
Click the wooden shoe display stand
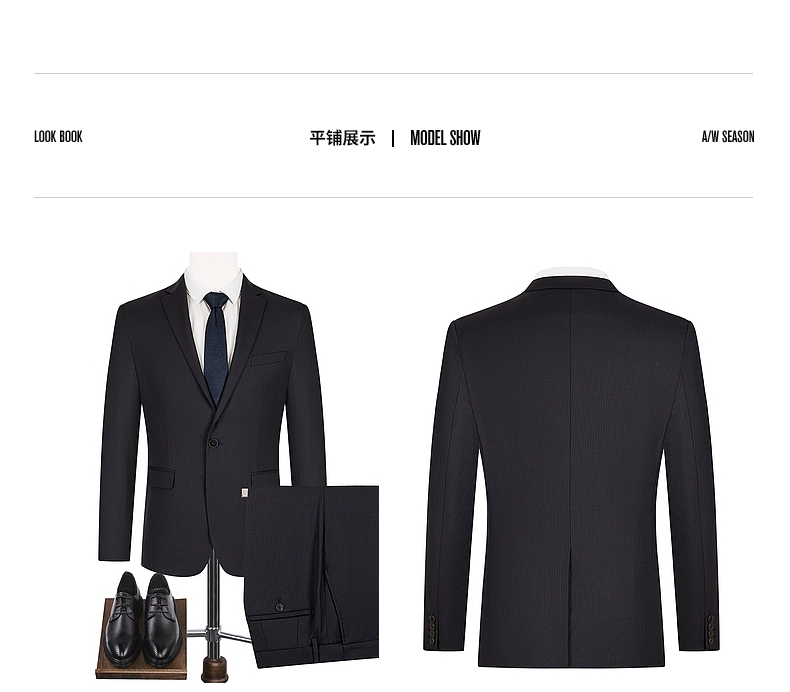pos(141,639)
